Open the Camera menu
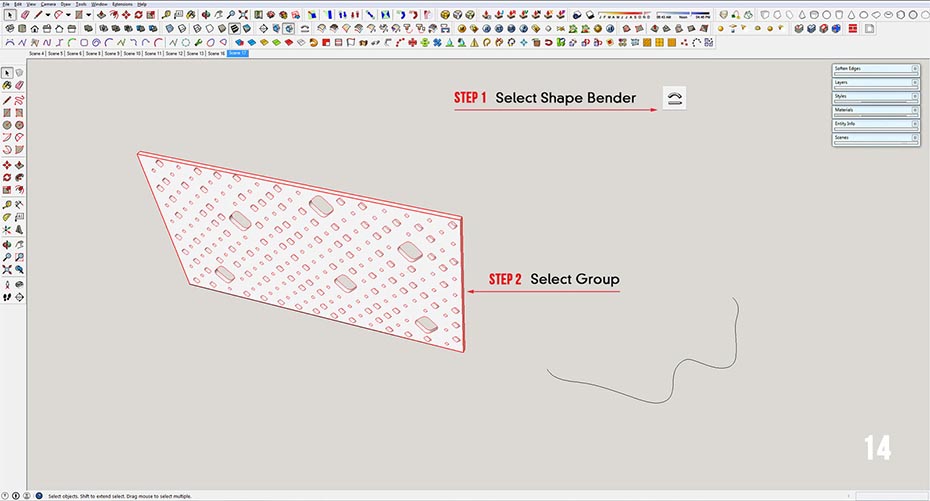This screenshot has width=930, height=501. pyautogui.click(x=48, y=4)
